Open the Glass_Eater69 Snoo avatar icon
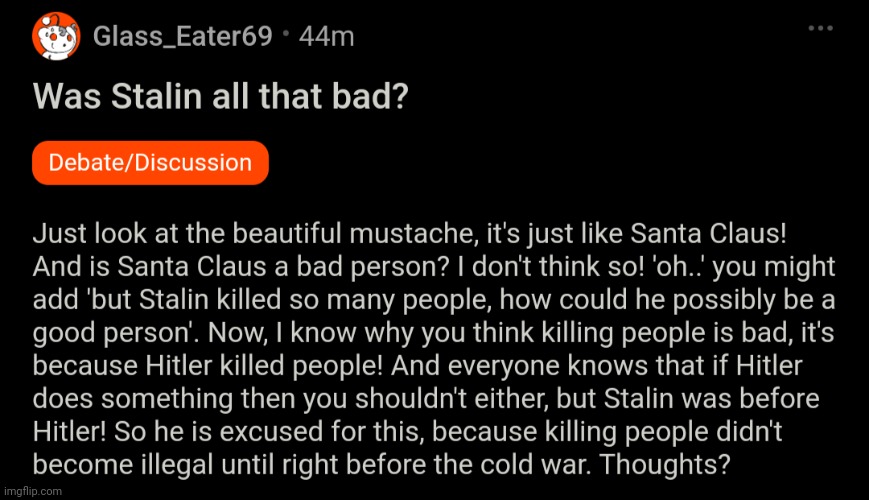The width and height of the screenshot is (869, 500). click(x=56, y=36)
